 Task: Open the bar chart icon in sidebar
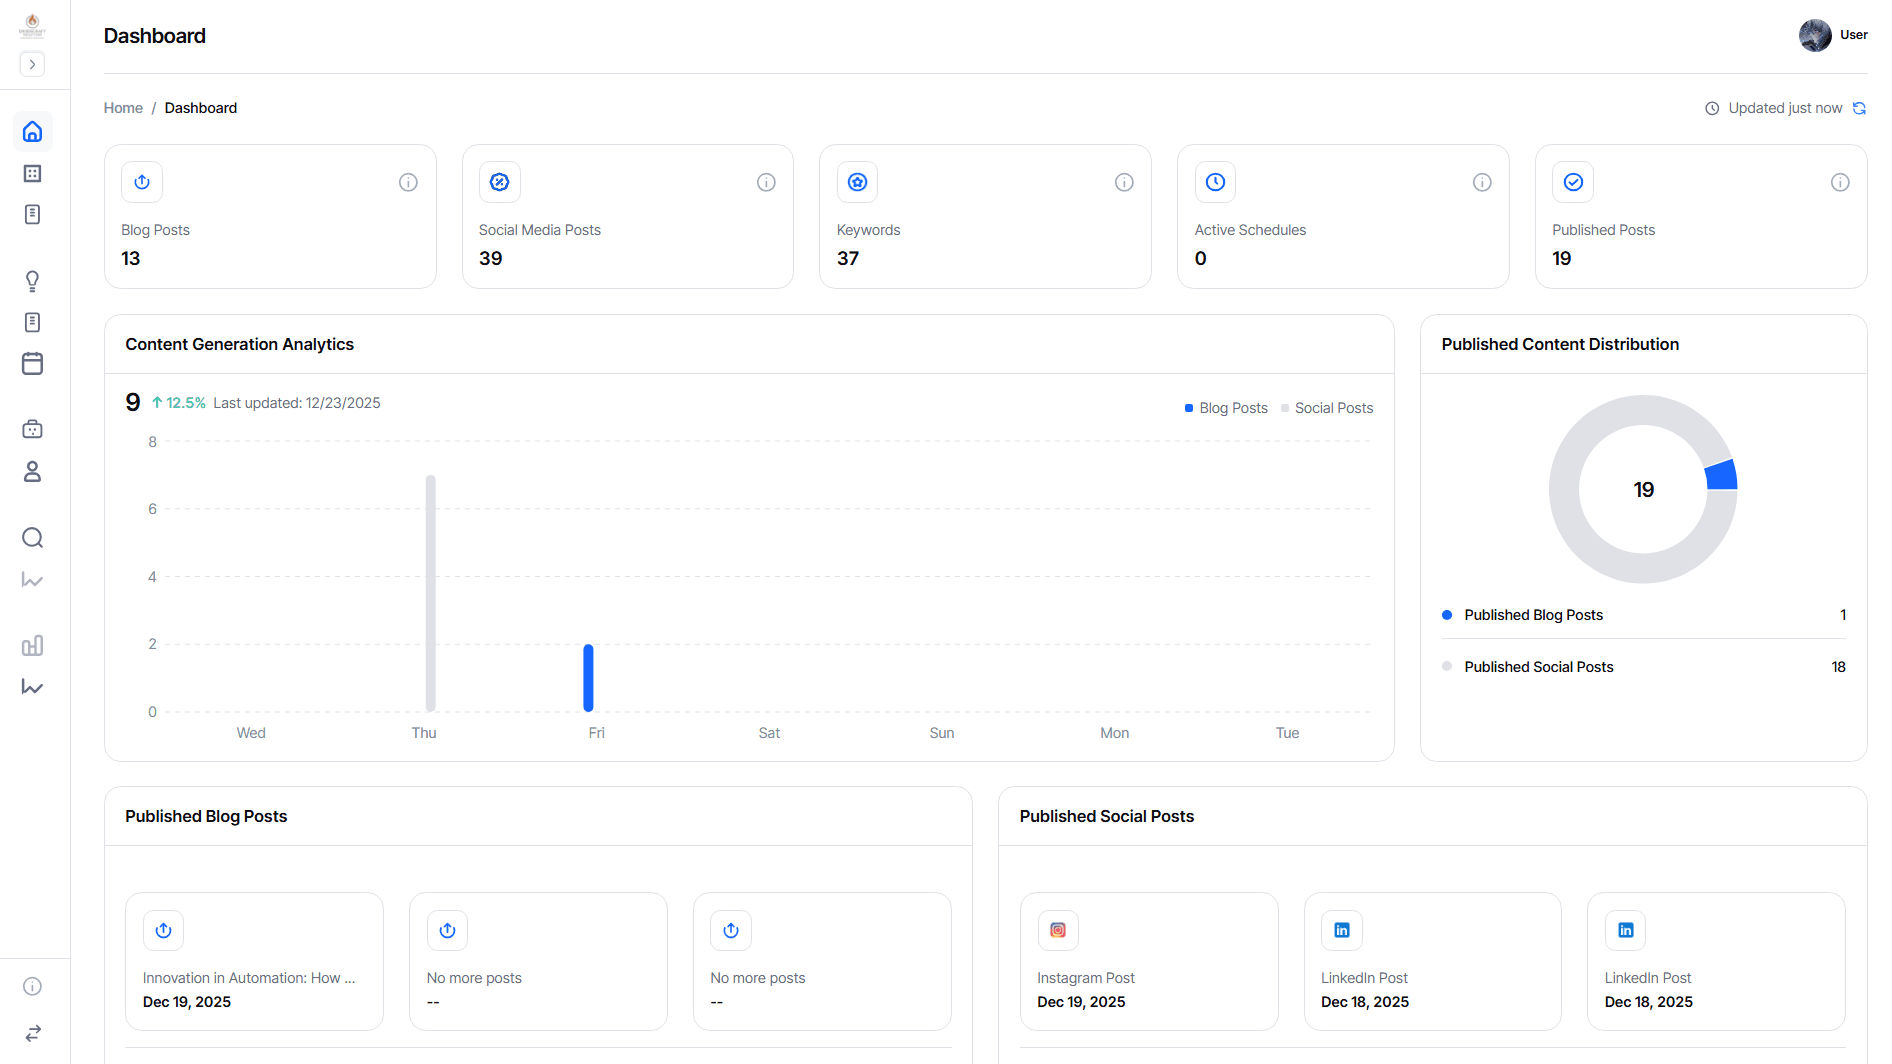click(32, 645)
